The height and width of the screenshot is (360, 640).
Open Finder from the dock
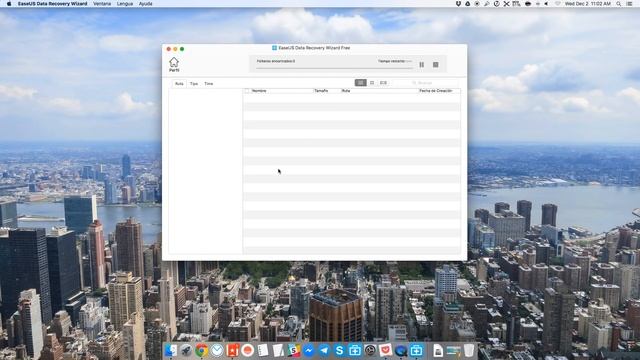point(171,350)
